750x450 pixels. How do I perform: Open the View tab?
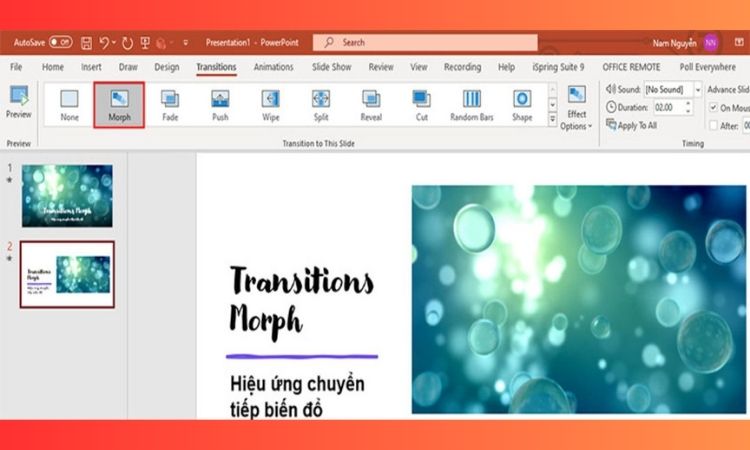[x=419, y=67]
